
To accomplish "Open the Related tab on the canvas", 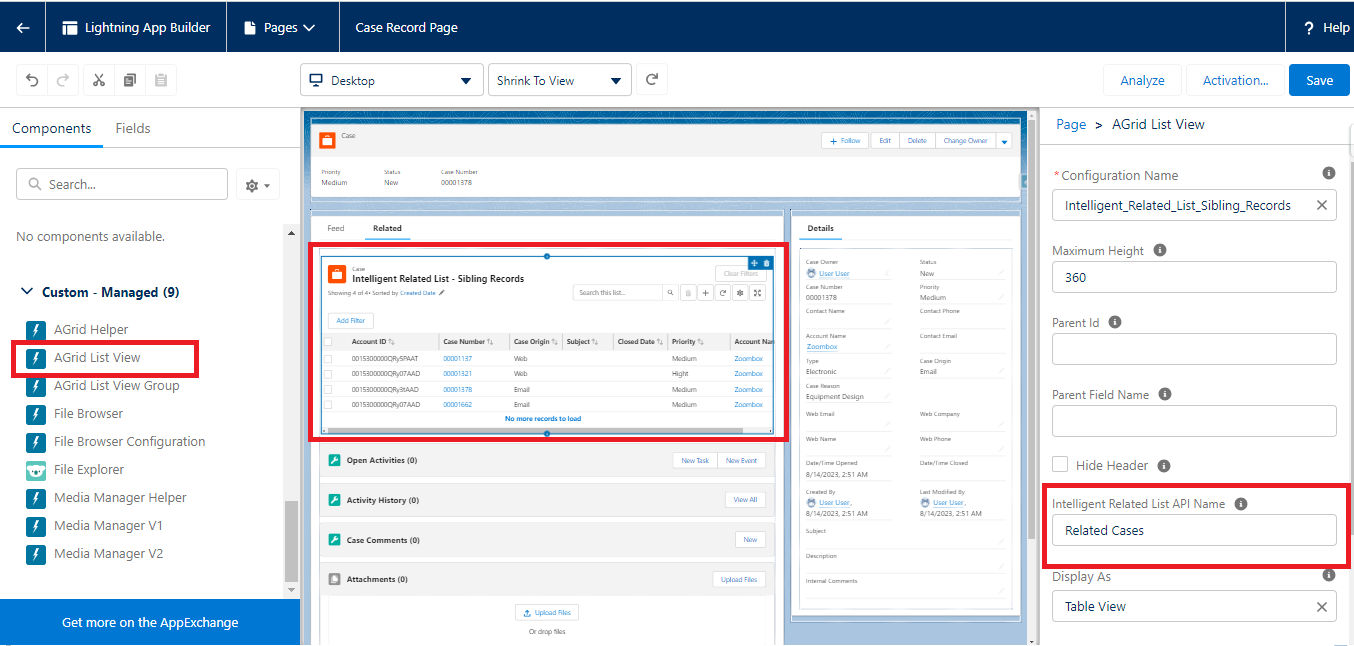I will [x=387, y=228].
